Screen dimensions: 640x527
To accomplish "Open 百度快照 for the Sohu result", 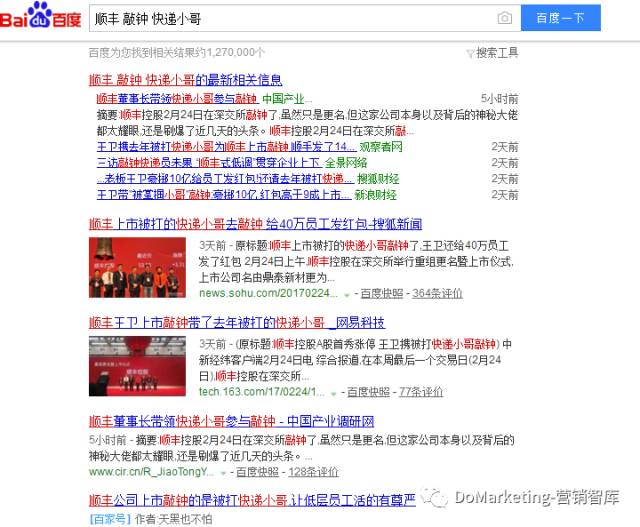I will click(382, 293).
